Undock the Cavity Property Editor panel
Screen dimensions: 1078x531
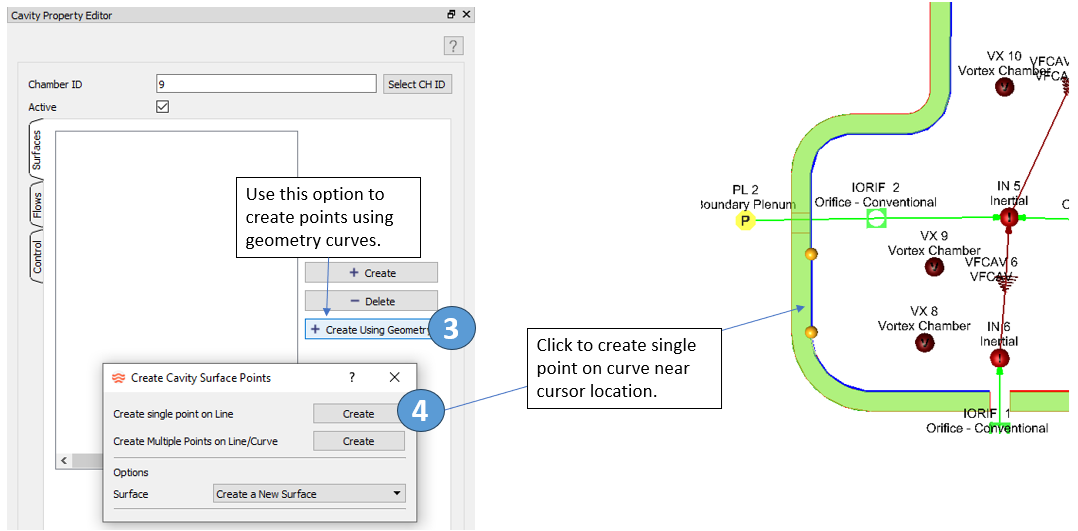coord(452,15)
